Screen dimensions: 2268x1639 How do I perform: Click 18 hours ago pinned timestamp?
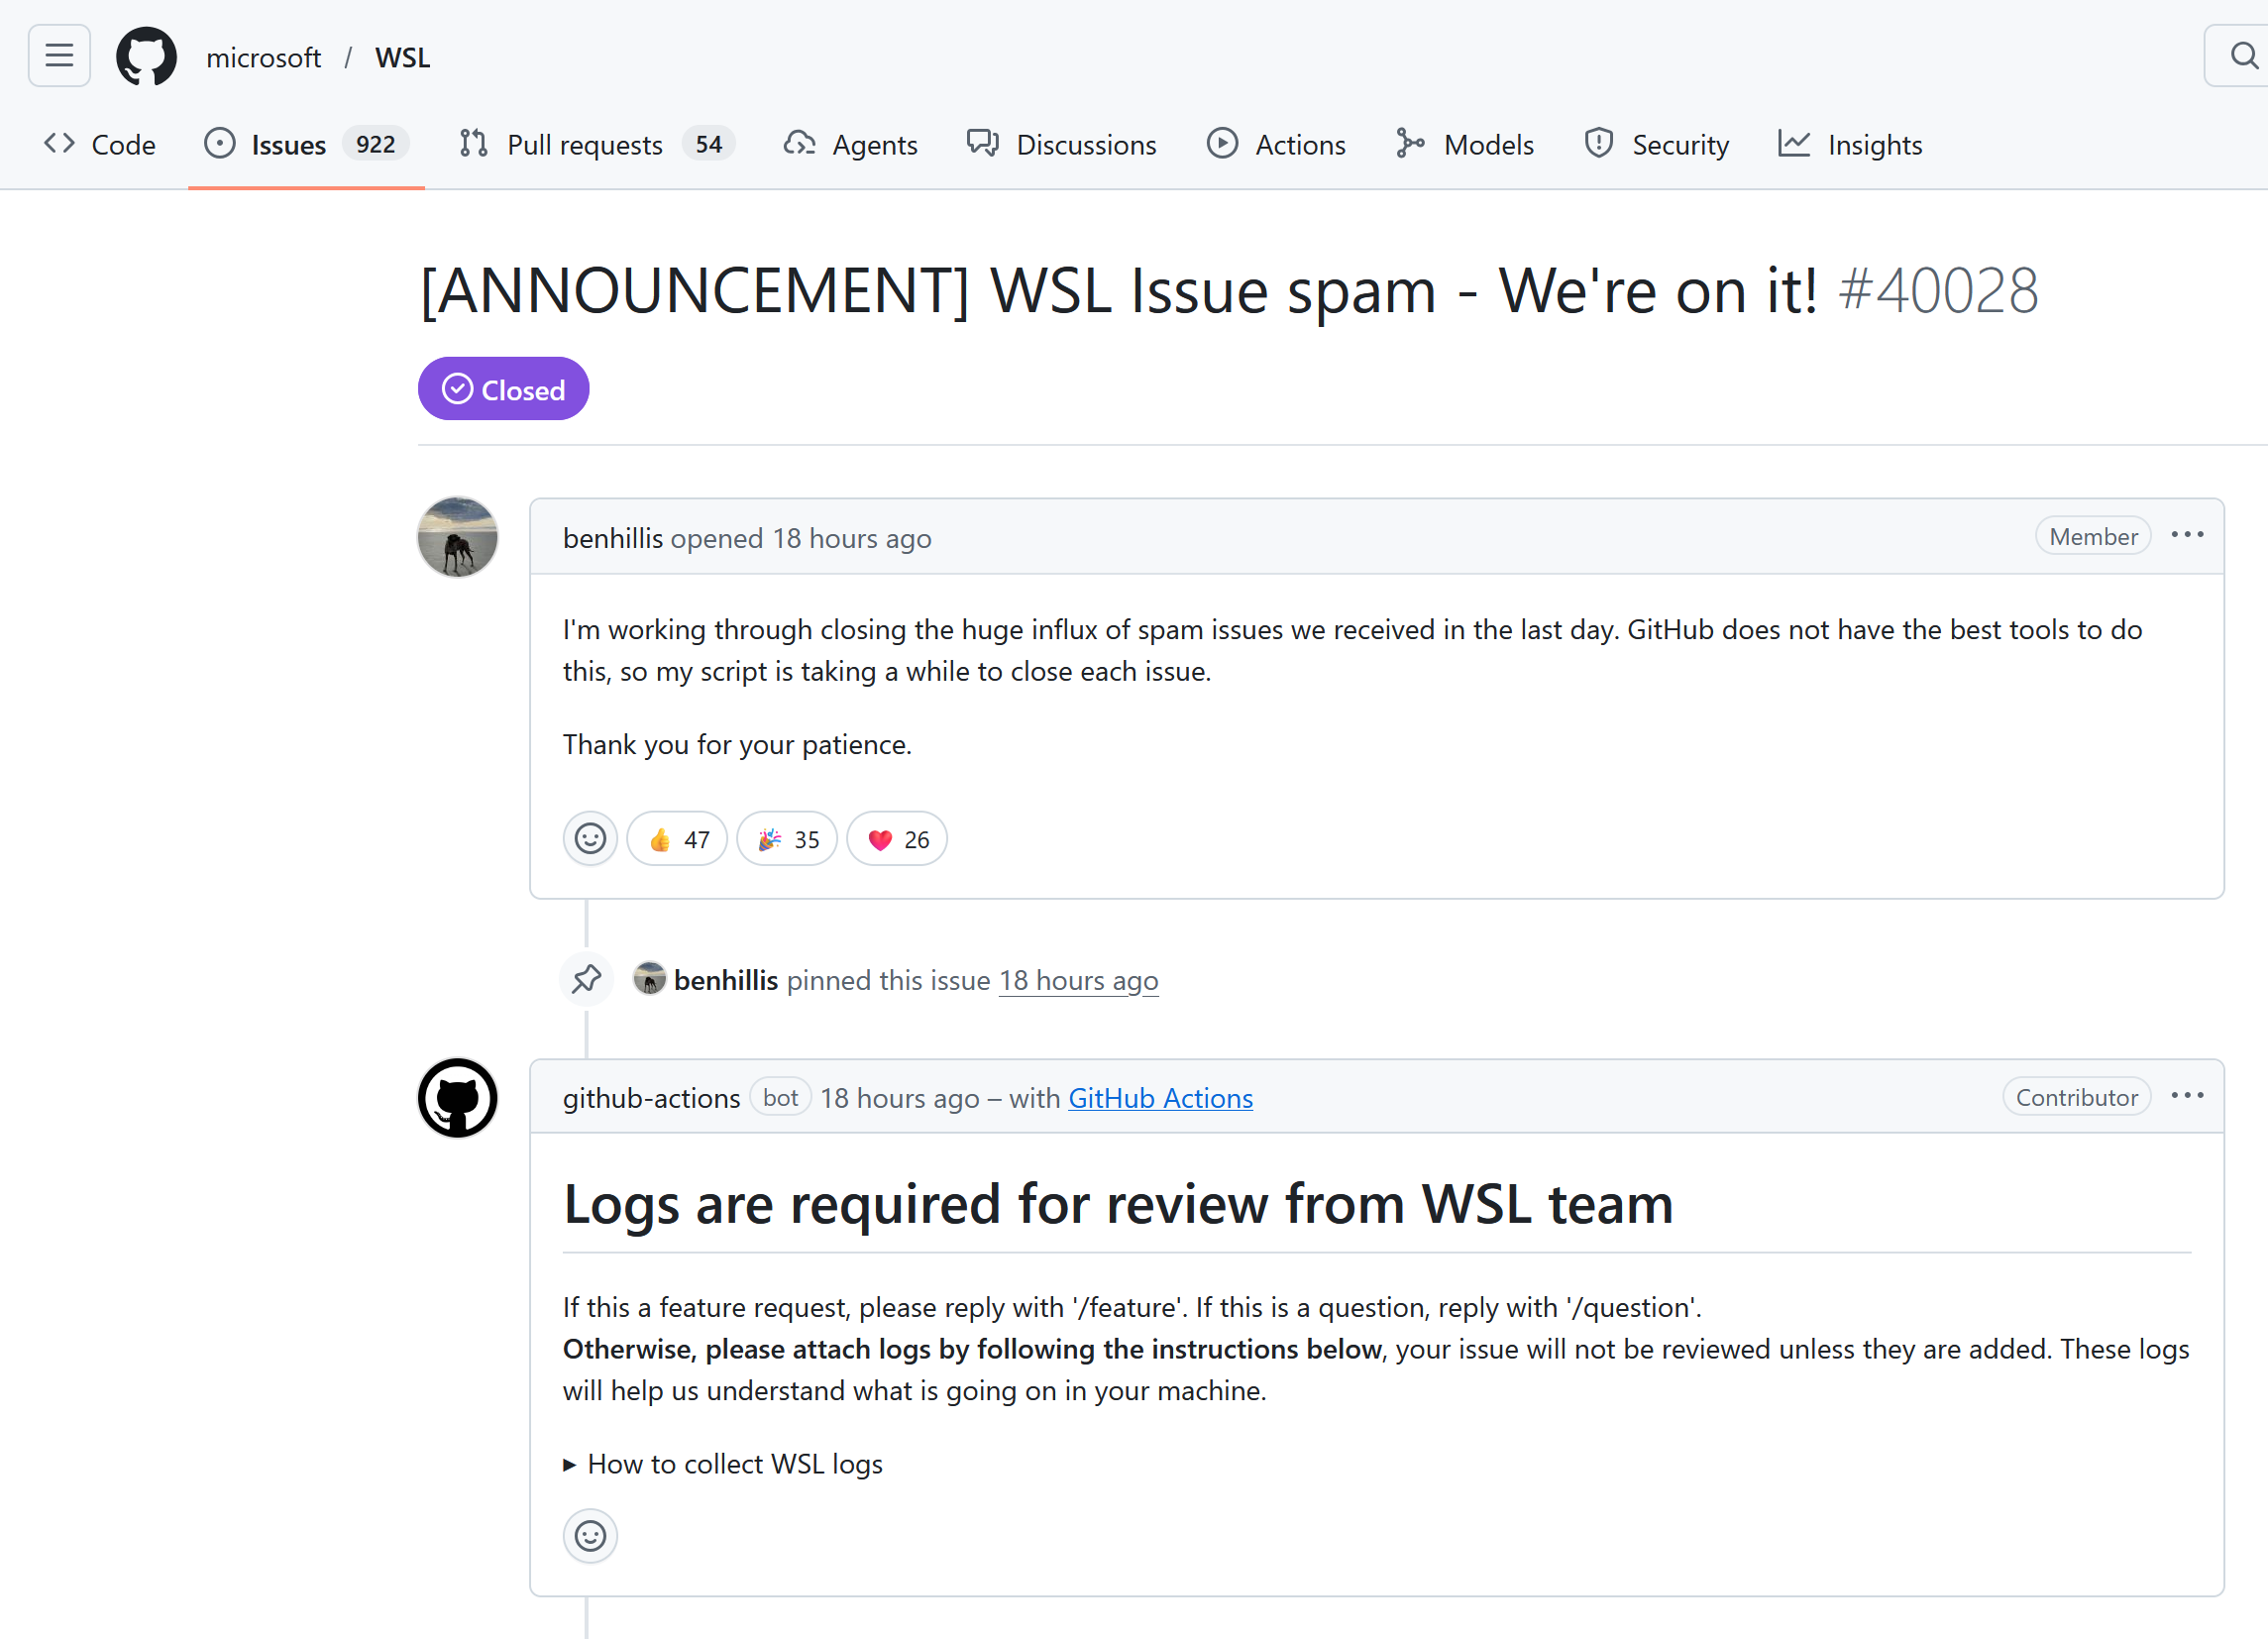click(1078, 980)
